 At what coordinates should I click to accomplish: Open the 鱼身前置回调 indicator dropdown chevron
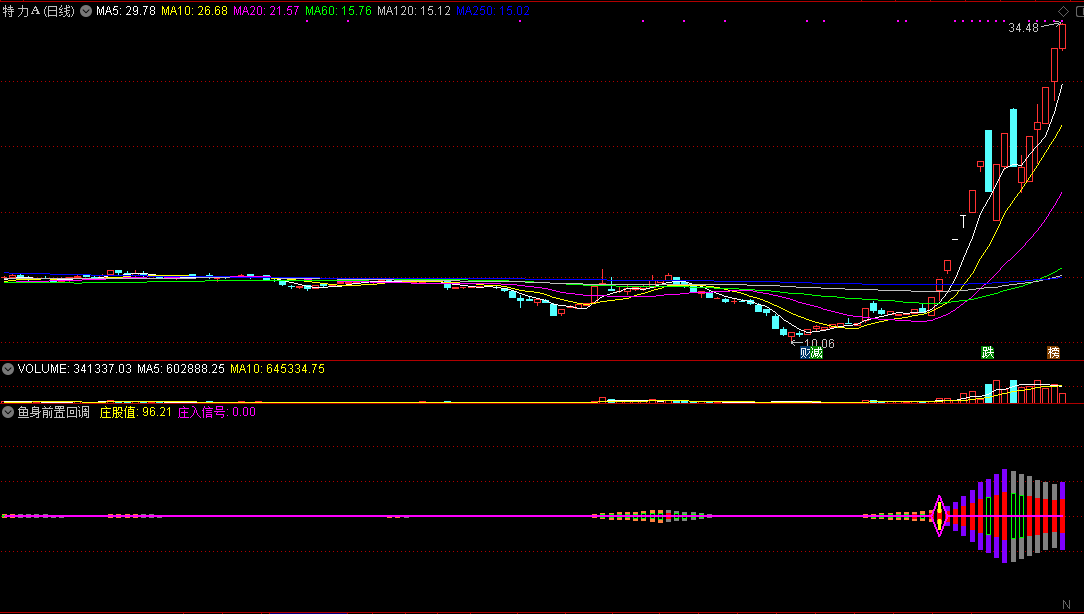(x=8, y=412)
